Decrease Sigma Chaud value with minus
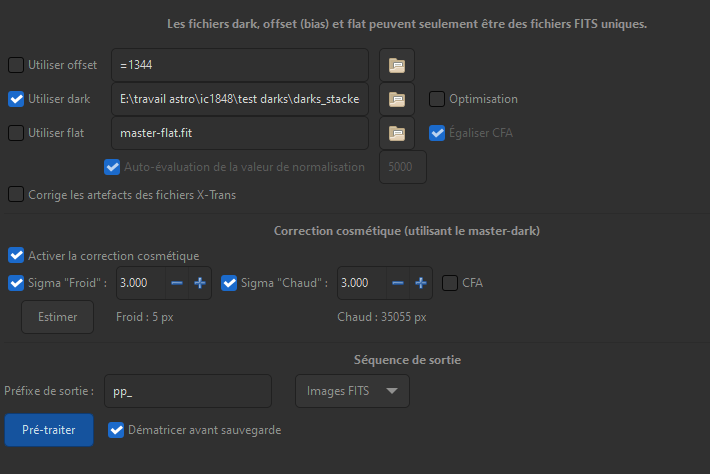The width and height of the screenshot is (710, 474). [397, 283]
